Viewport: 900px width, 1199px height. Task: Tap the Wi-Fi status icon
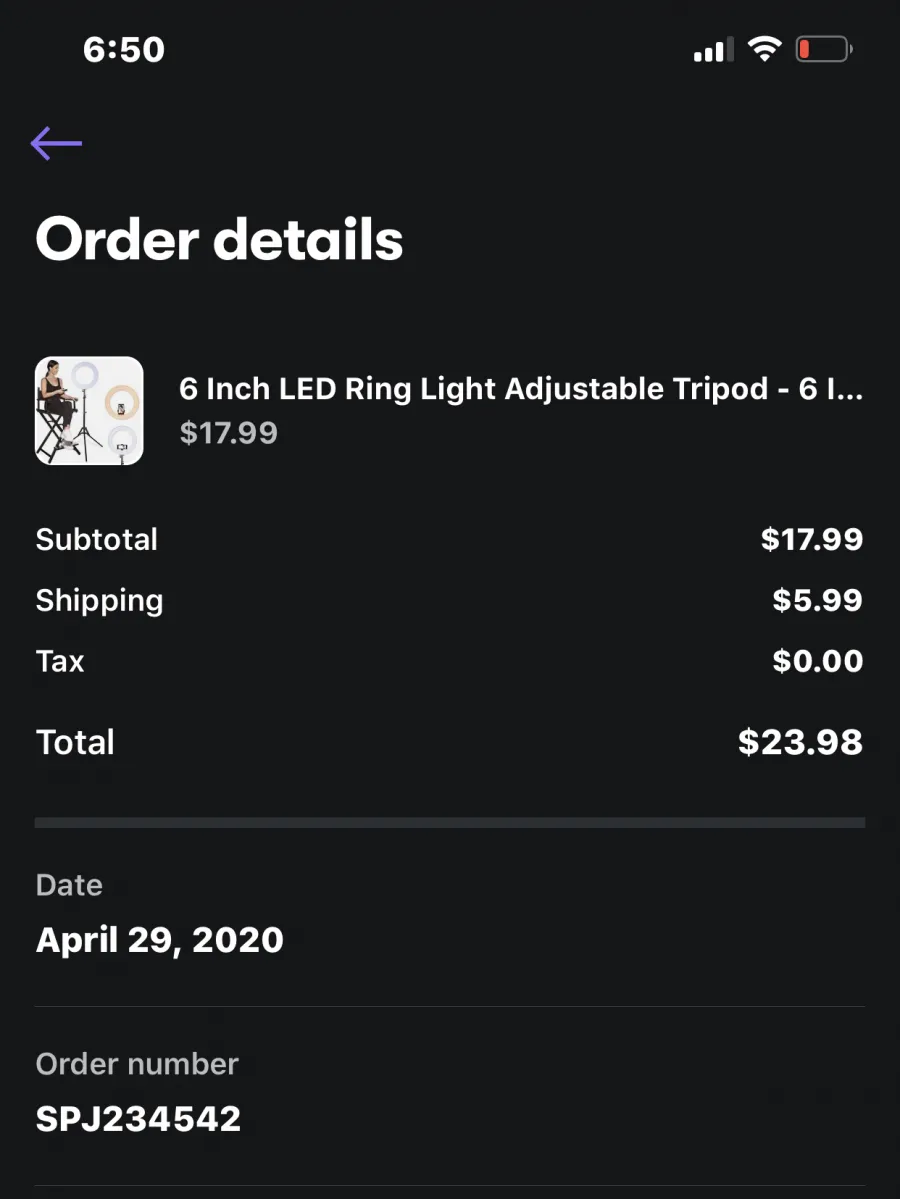click(764, 50)
